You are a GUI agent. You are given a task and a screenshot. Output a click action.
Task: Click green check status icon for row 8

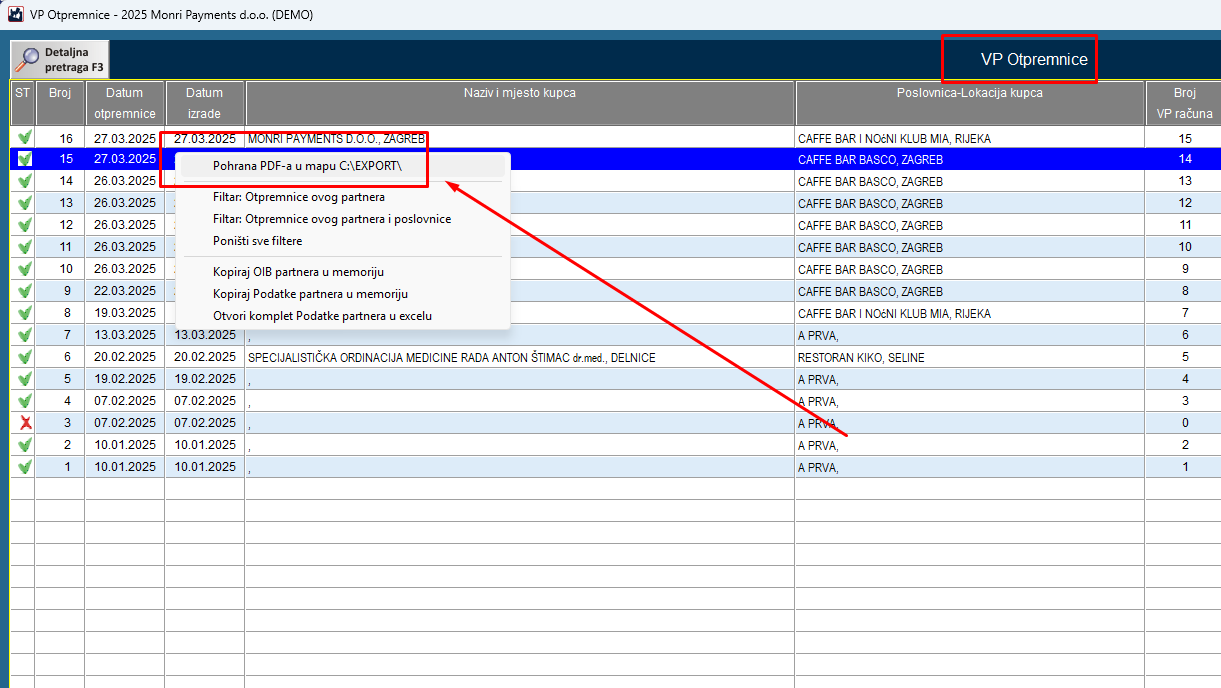pyautogui.click(x=25, y=313)
